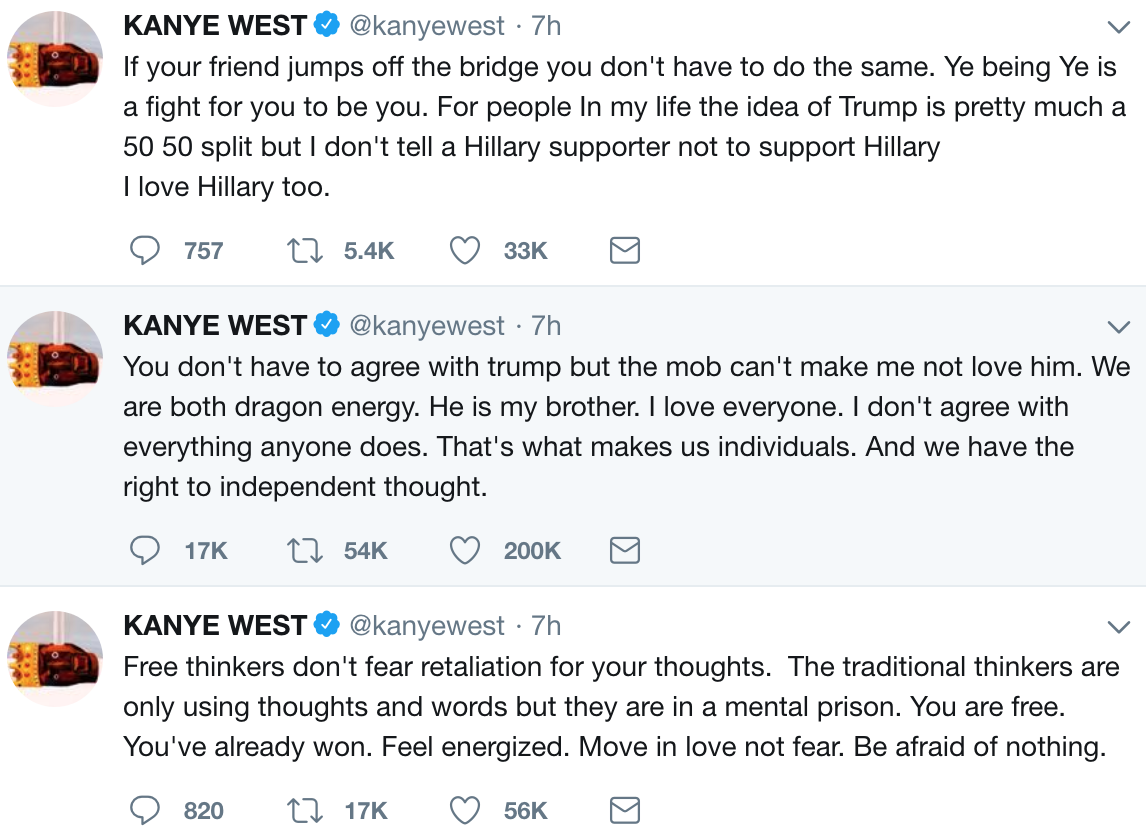The height and width of the screenshot is (832, 1146).
Task: Like the tweet with 200K likes
Action: coord(465,550)
